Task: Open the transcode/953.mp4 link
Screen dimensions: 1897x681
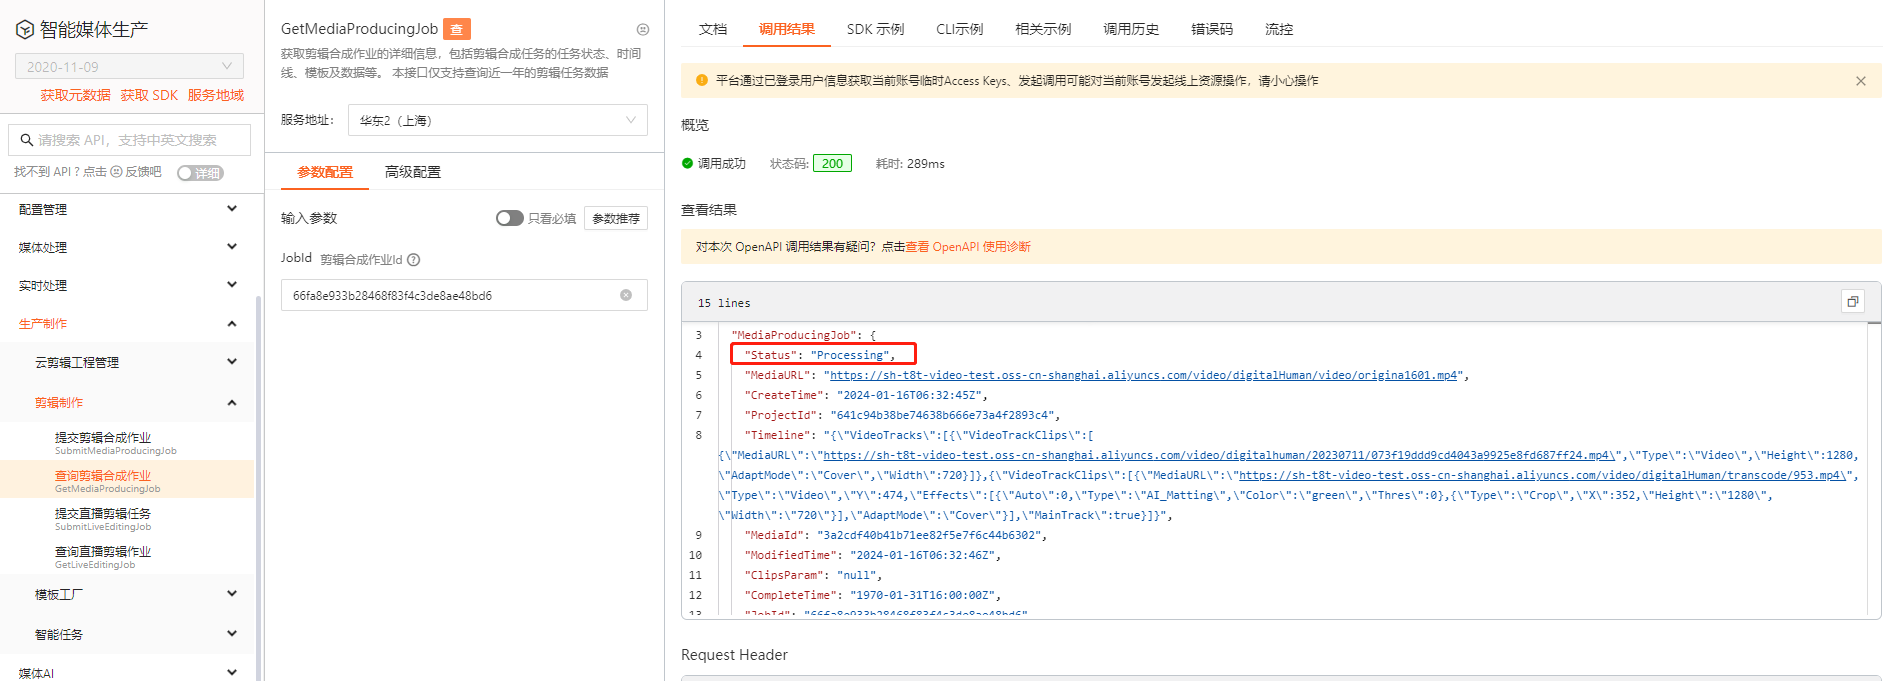Action: [x=1542, y=475]
